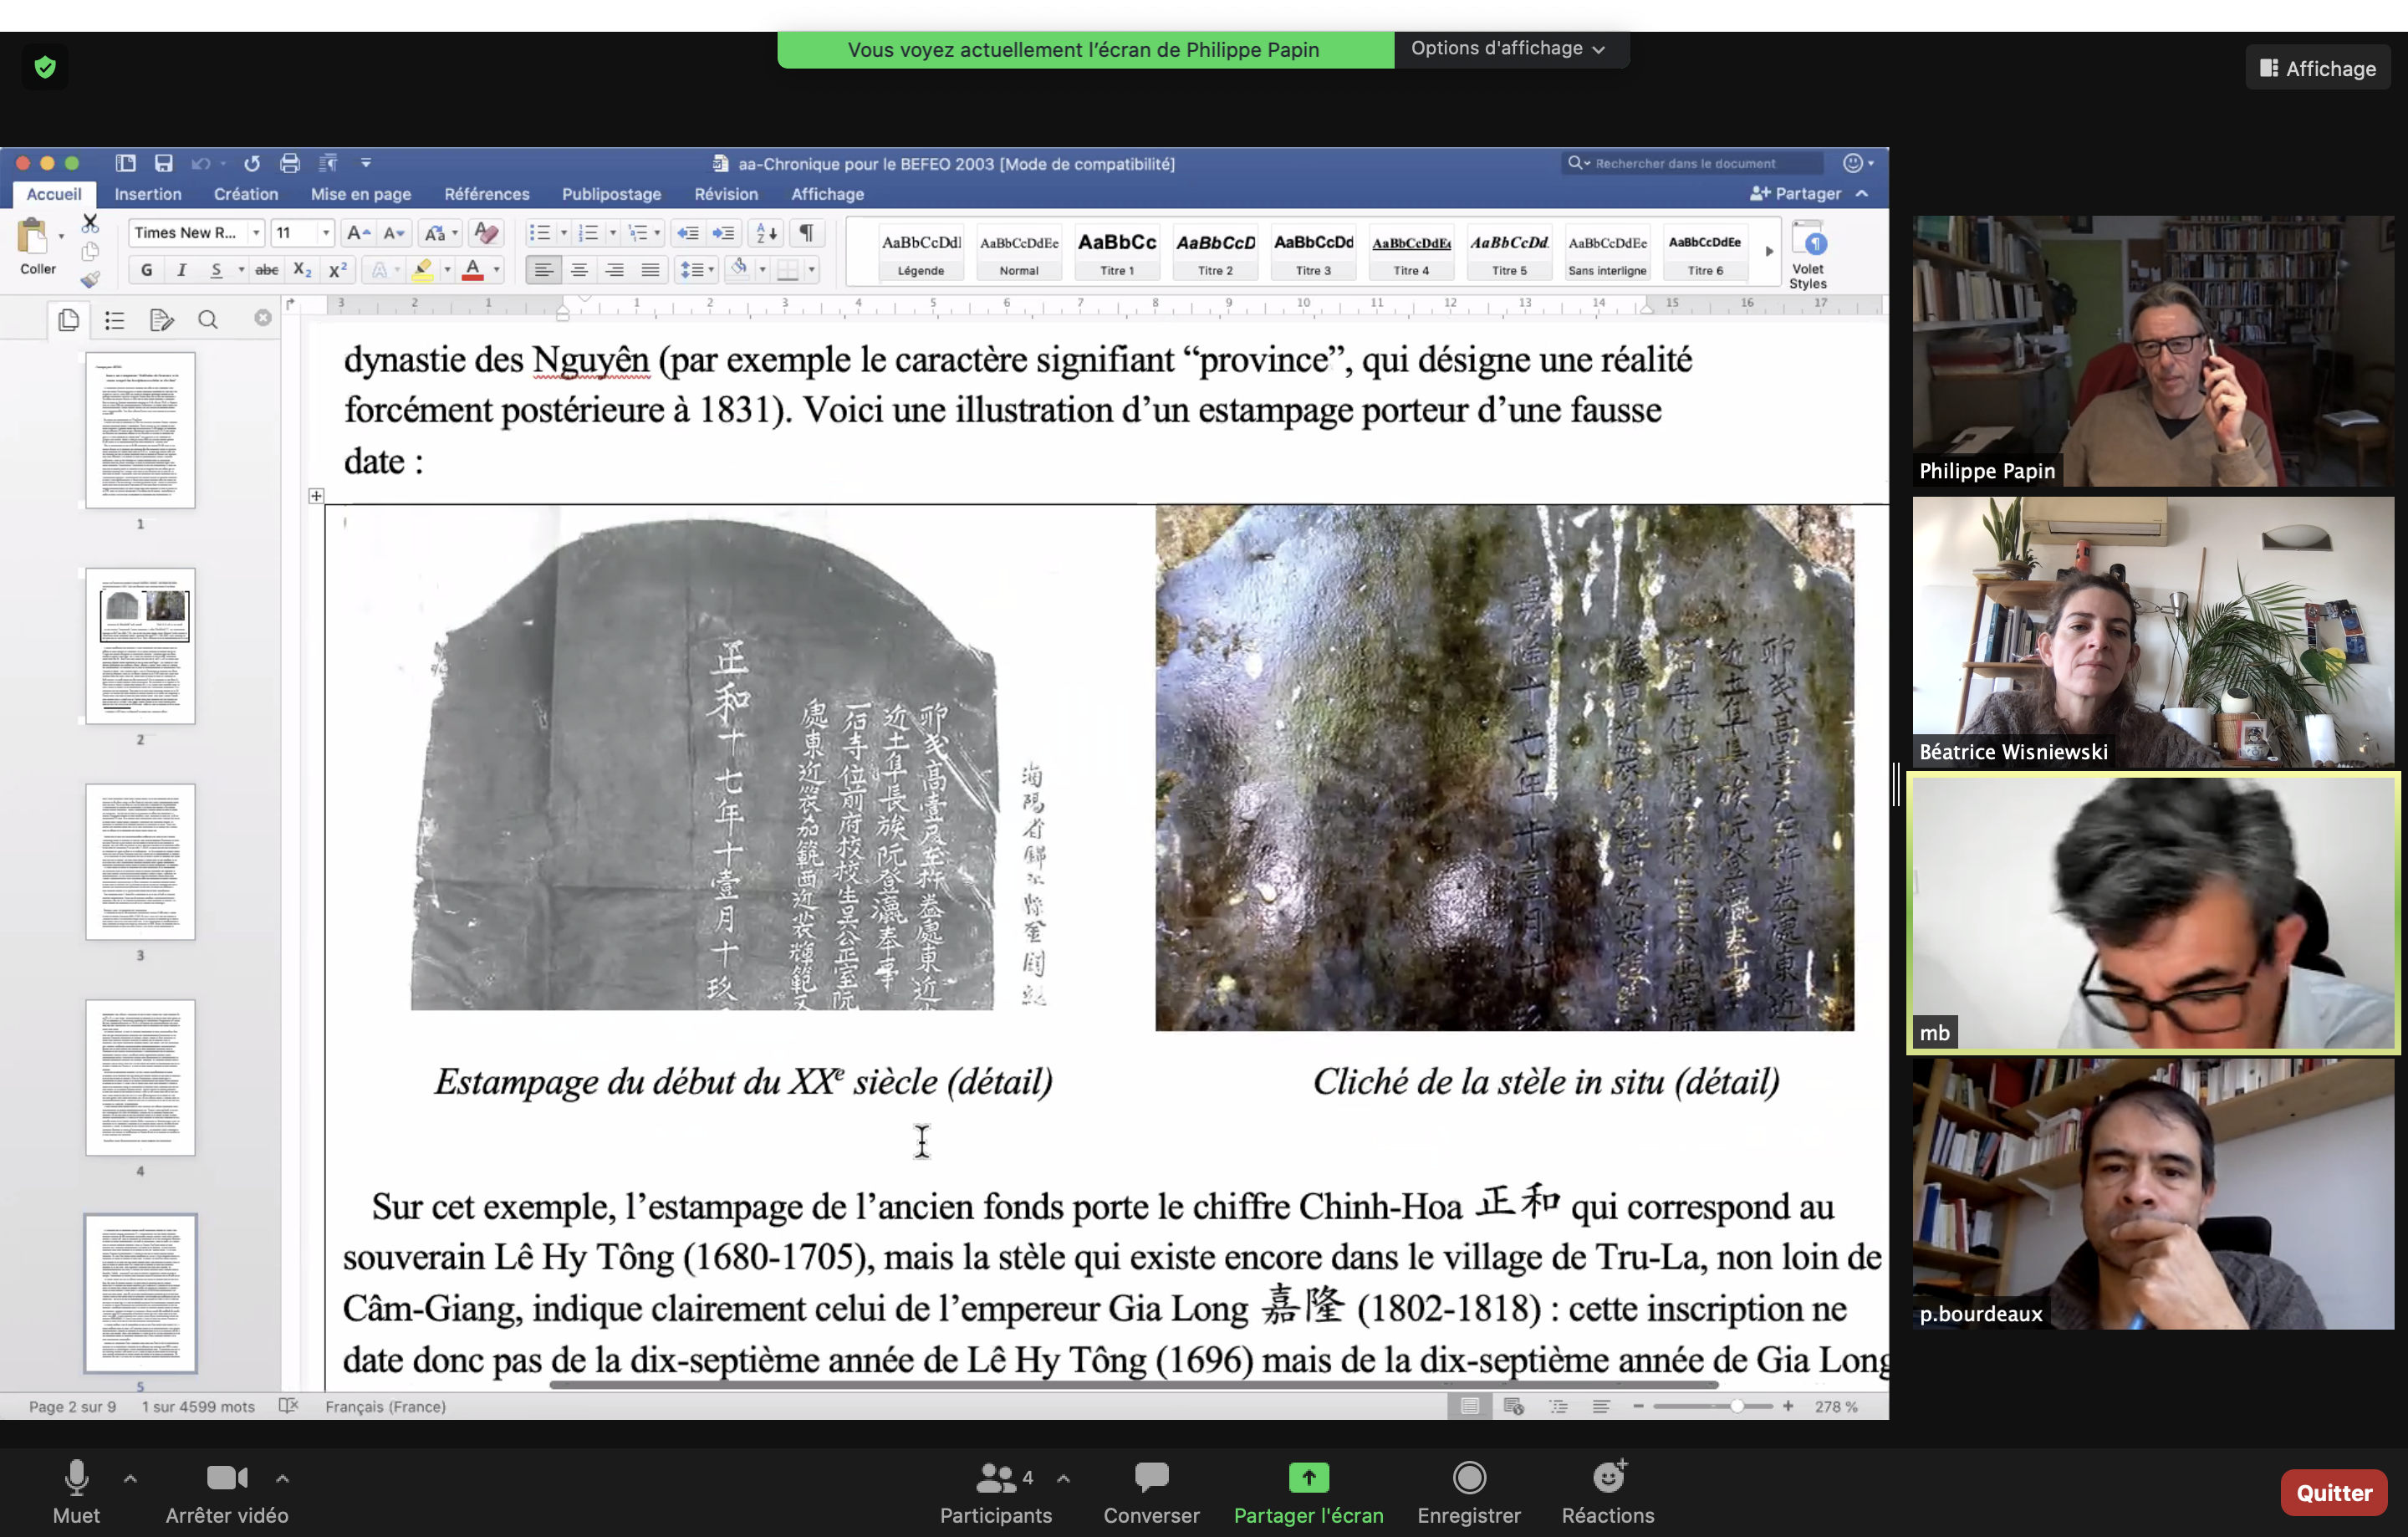2408x1537 pixels.
Task: Click the Affichage layout button
Action: click(x=2318, y=68)
